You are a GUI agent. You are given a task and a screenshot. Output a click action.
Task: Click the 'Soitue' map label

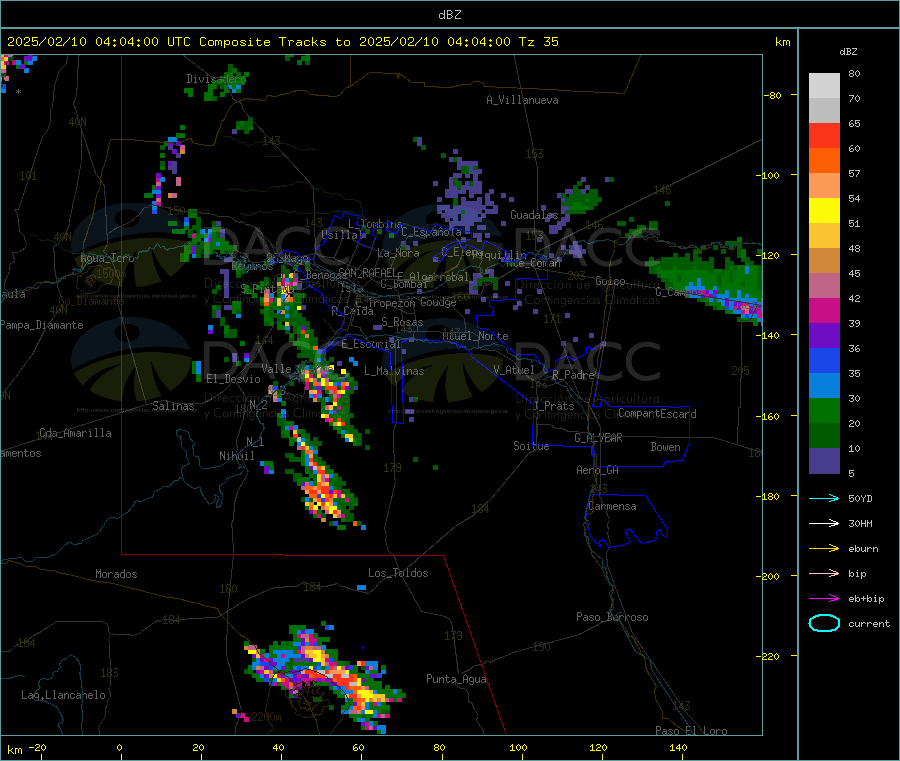click(x=531, y=446)
